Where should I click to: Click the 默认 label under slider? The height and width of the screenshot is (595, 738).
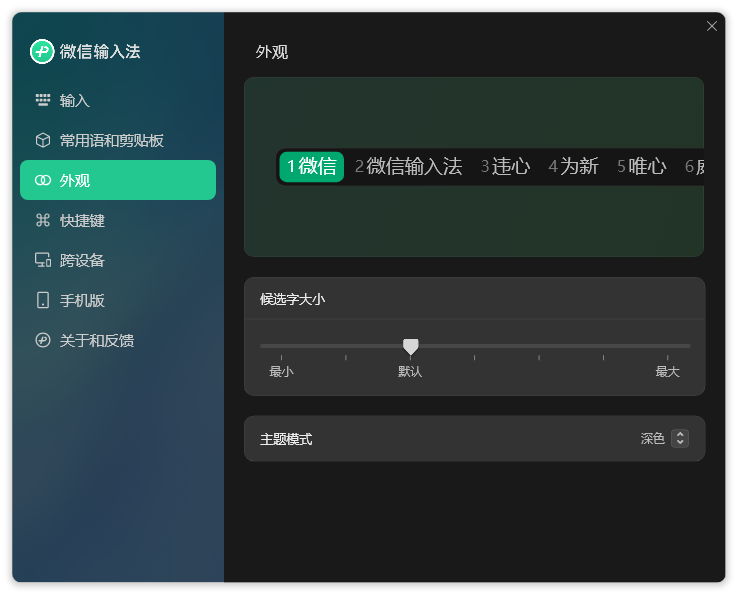tap(410, 371)
